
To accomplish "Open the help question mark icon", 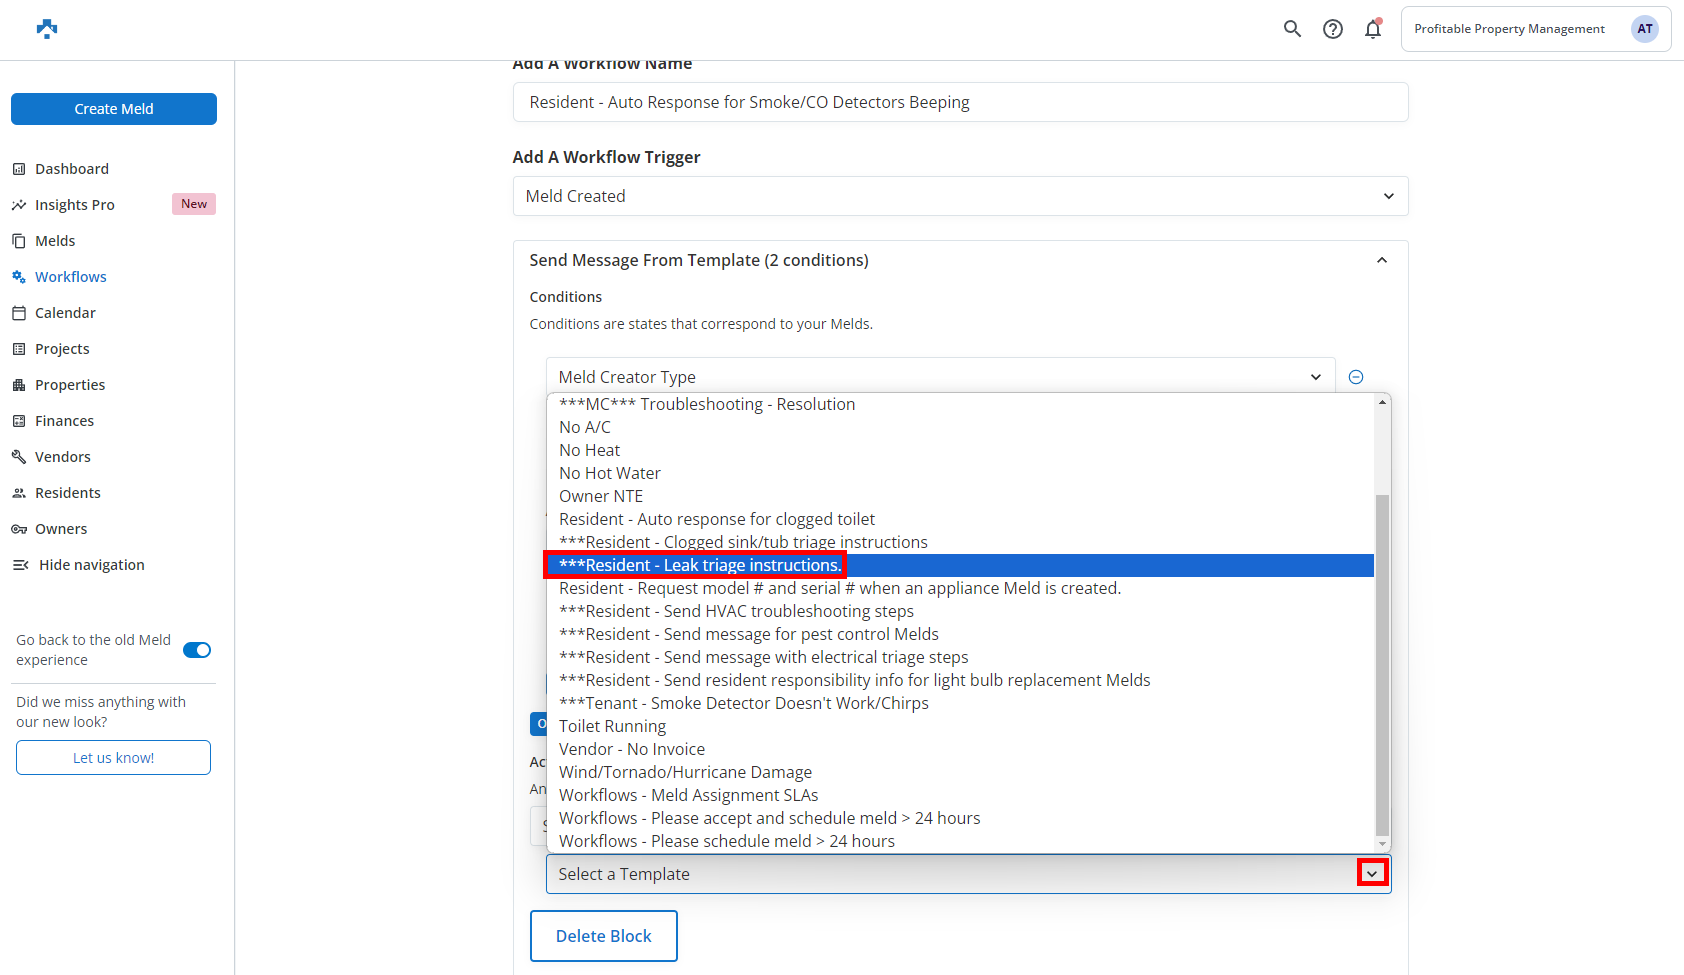I will (x=1332, y=29).
